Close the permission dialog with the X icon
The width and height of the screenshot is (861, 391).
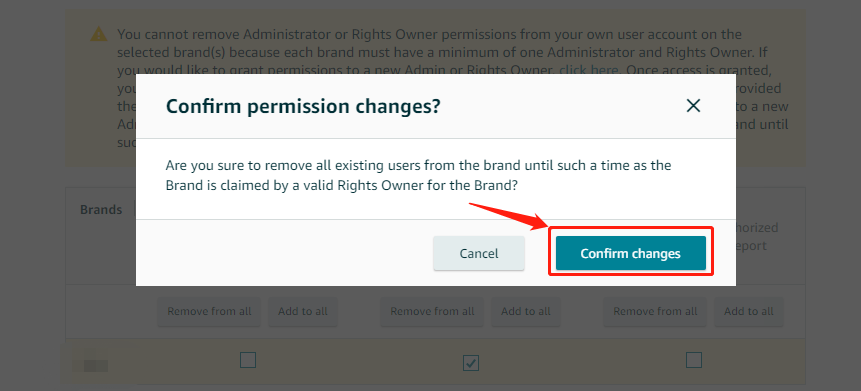tap(693, 105)
